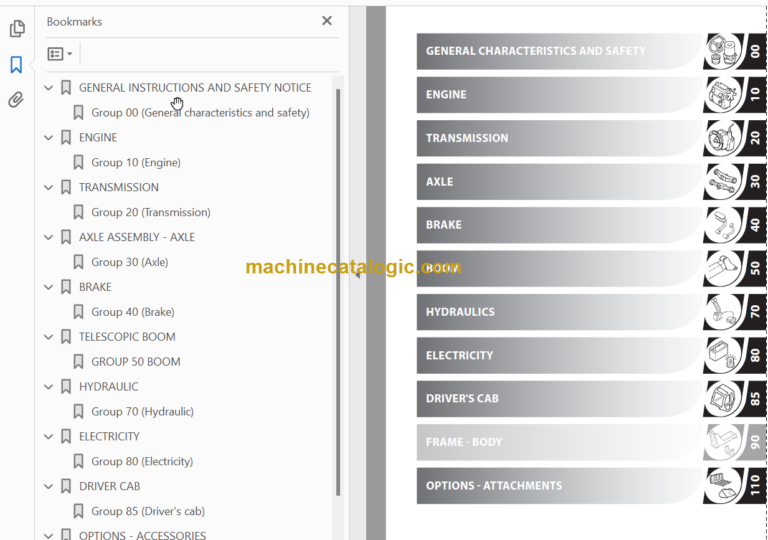Image resolution: width=768 pixels, height=540 pixels.
Task: Click the group 85 driver's cab icon
Action: click(723, 399)
